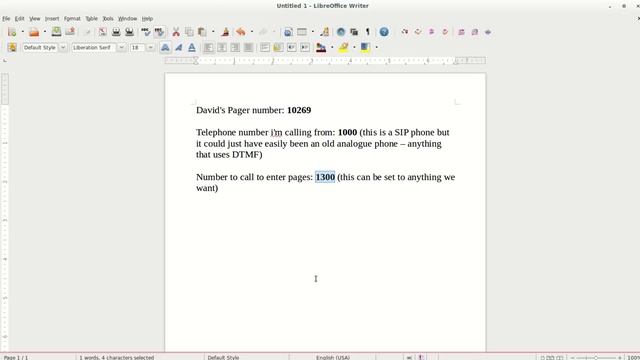Apply Font Color swatch

[321, 47]
